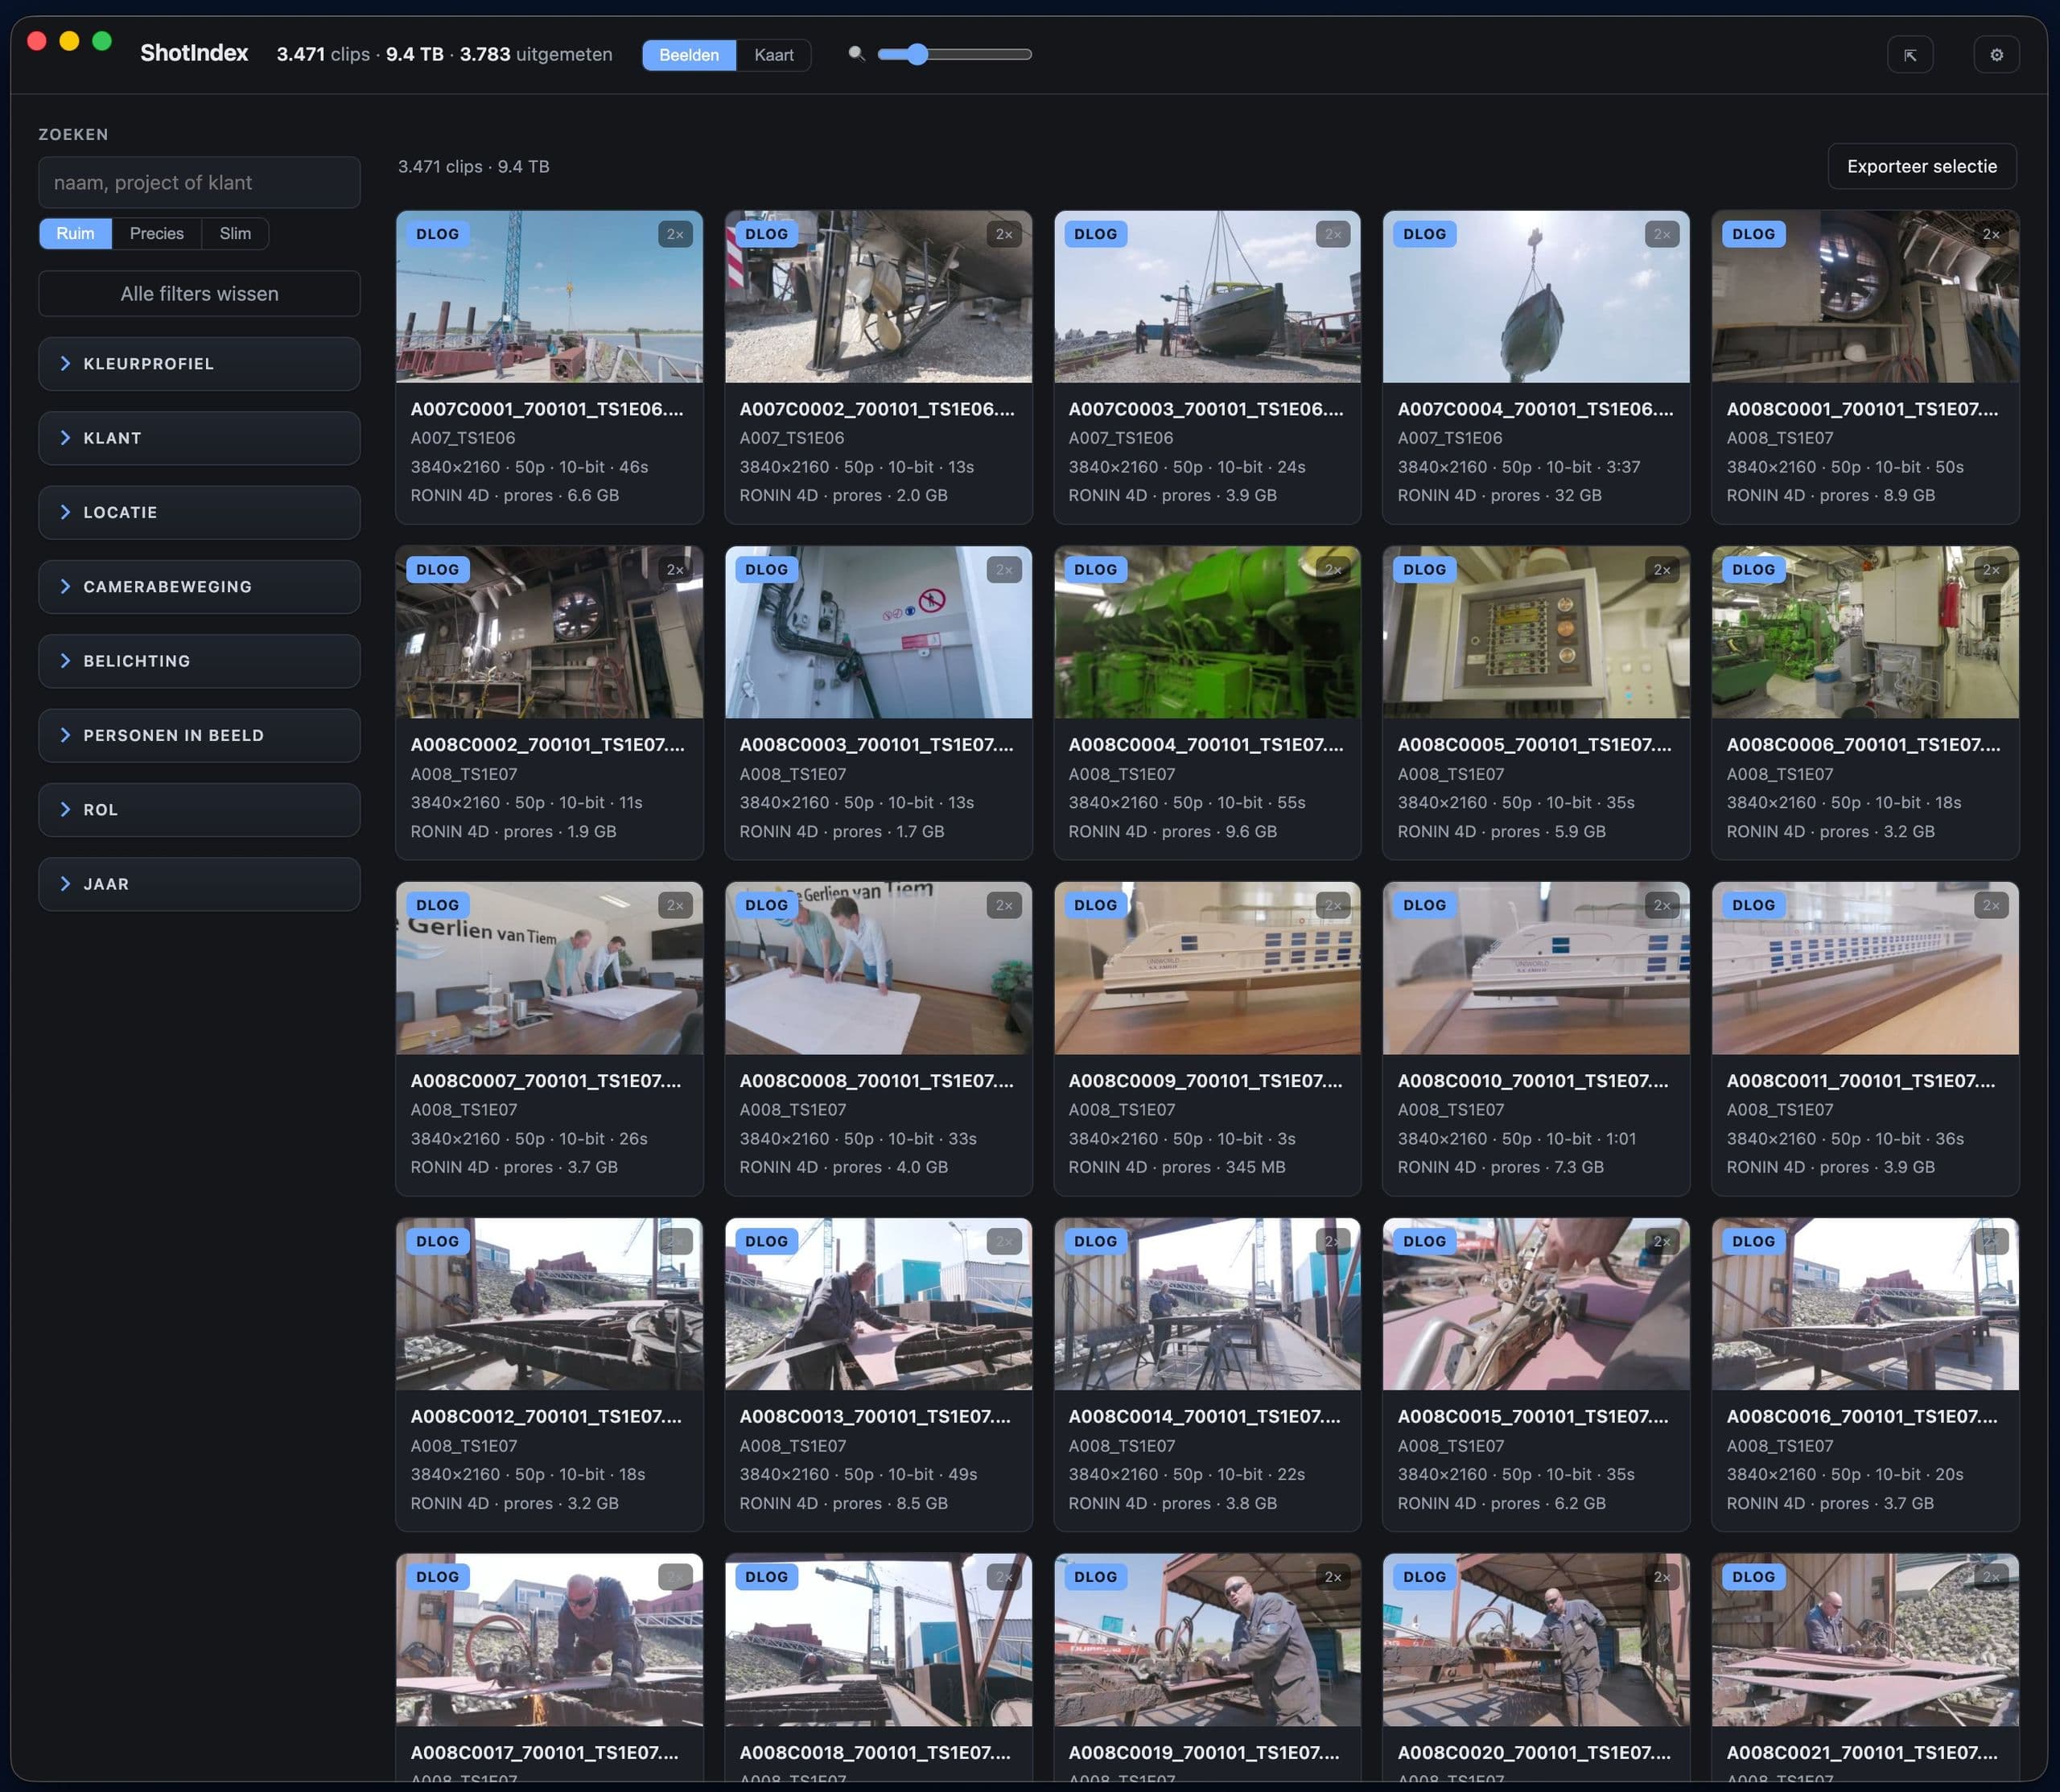Click '3840×2160 · 50p · 10-bit · 3:37' text
Screen dimensions: 2060x1792
(1519, 467)
